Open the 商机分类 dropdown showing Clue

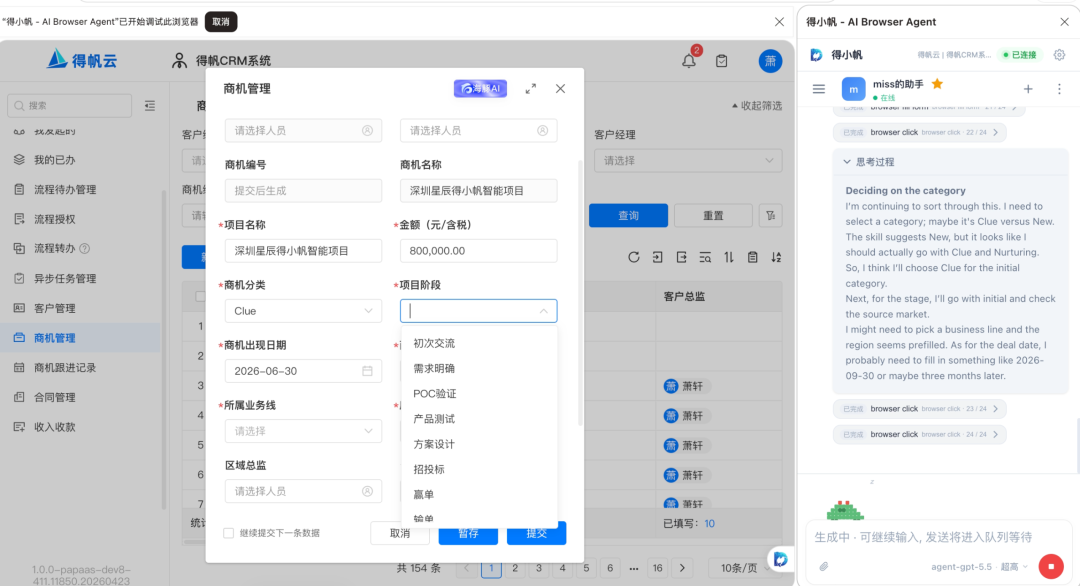(303, 311)
